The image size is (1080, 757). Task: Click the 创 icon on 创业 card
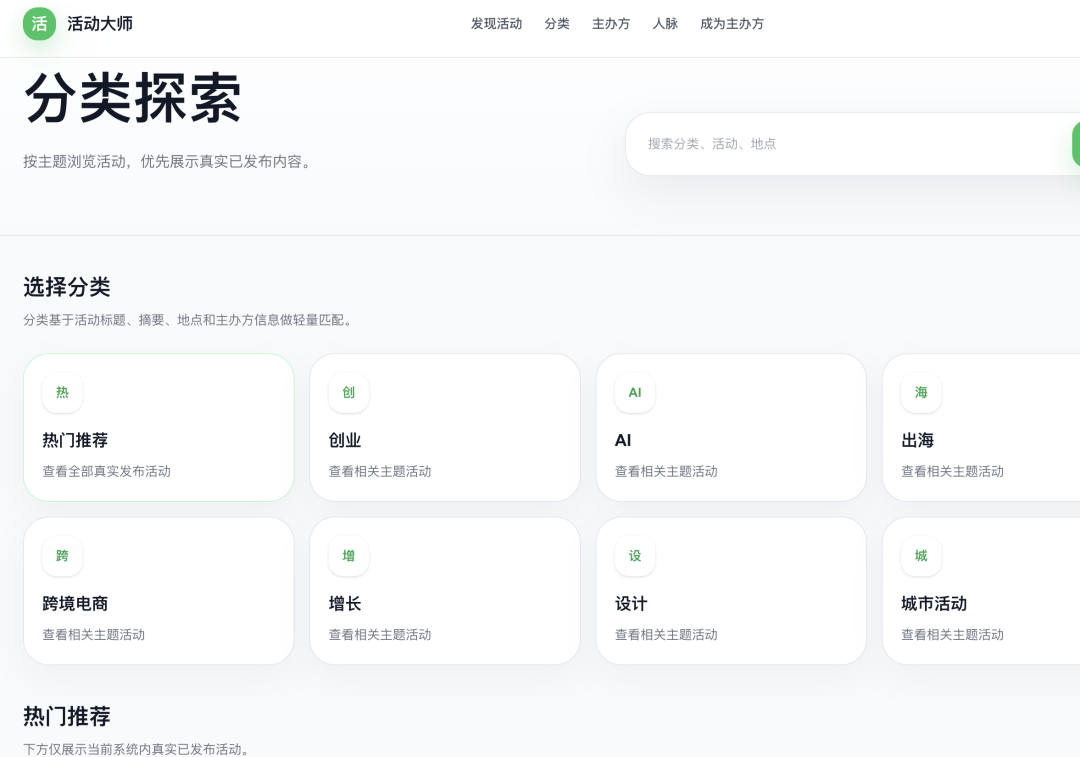tap(349, 393)
